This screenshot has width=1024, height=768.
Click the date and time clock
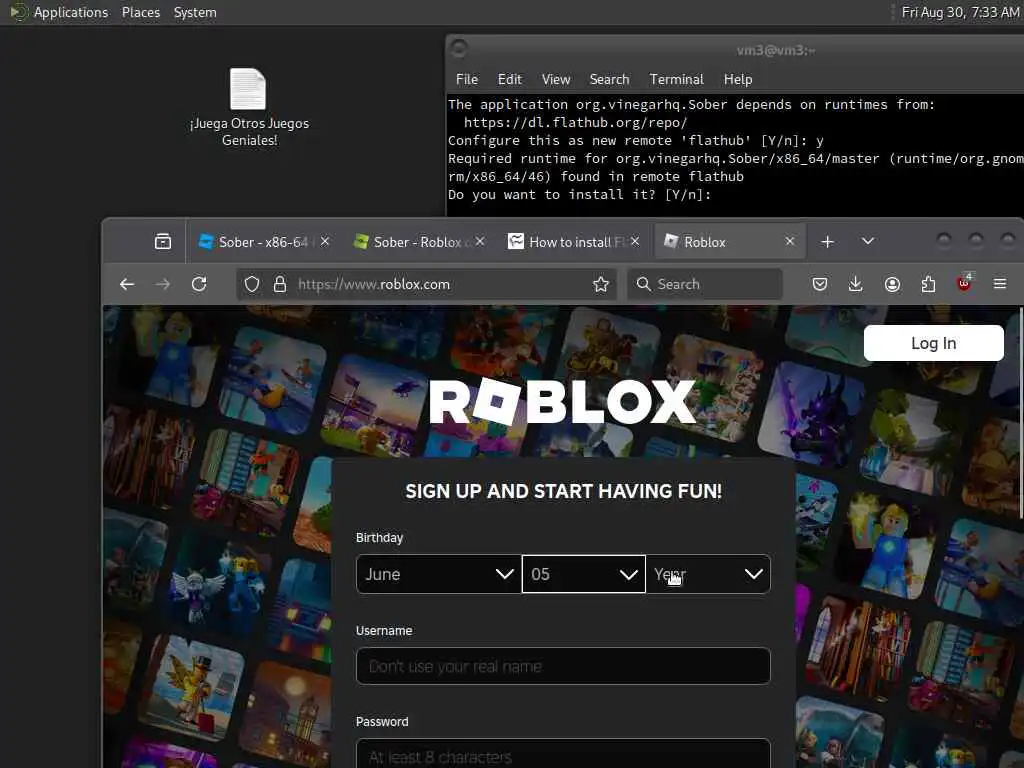click(960, 12)
